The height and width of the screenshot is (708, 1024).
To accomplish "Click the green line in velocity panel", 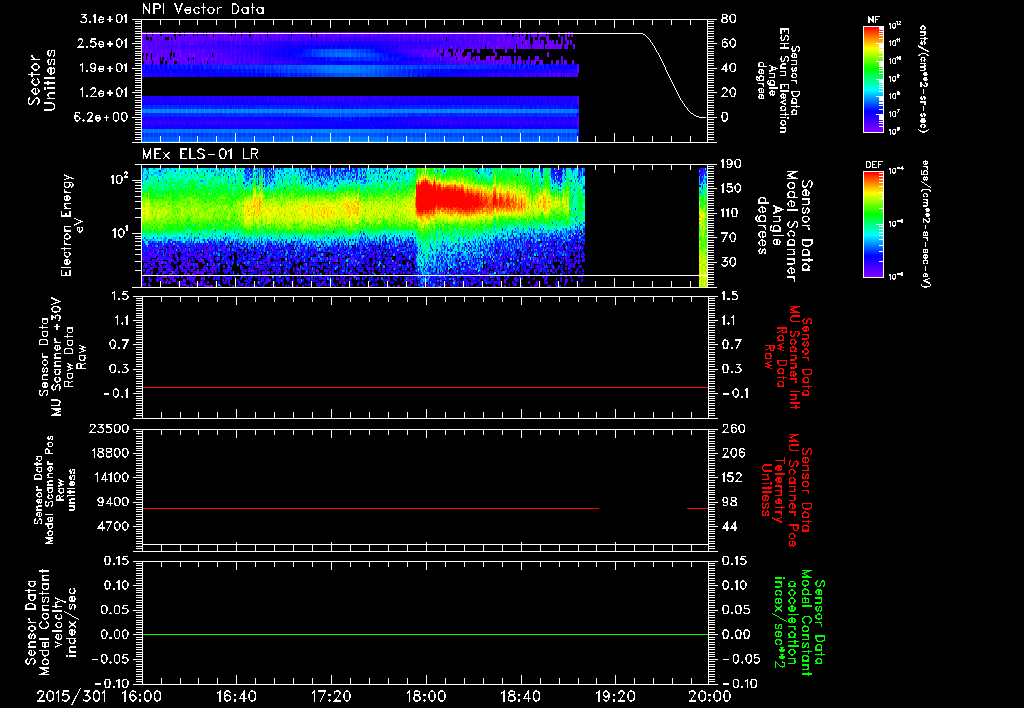I will point(424,634).
